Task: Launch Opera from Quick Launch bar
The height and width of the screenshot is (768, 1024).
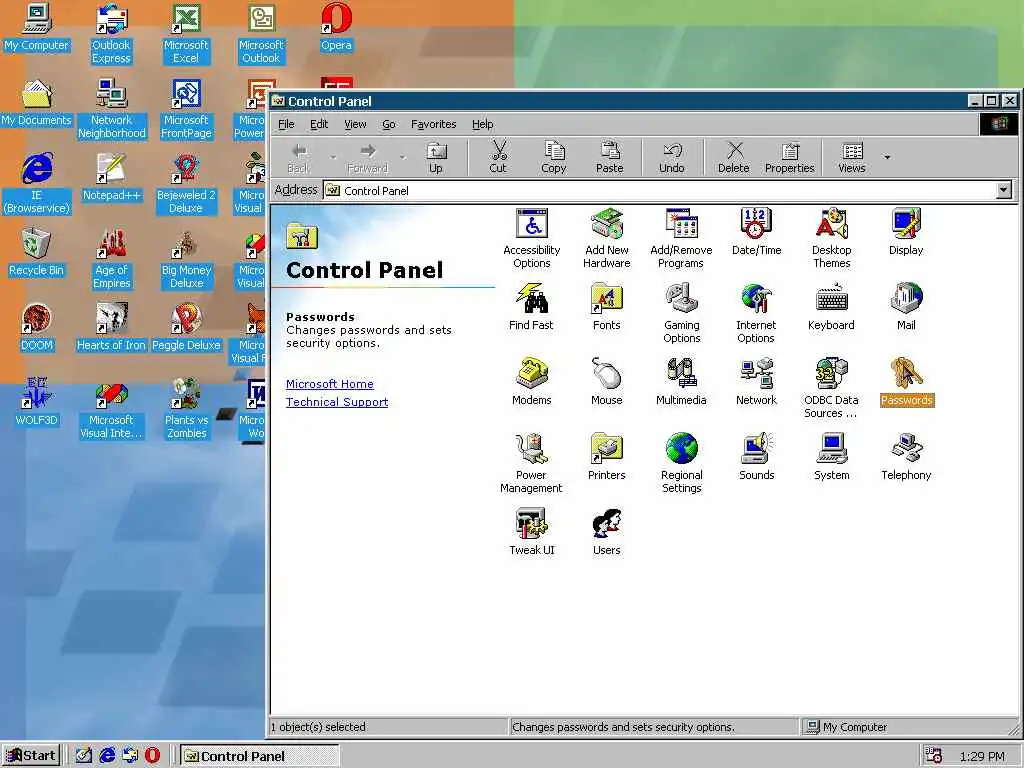Action: point(152,756)
